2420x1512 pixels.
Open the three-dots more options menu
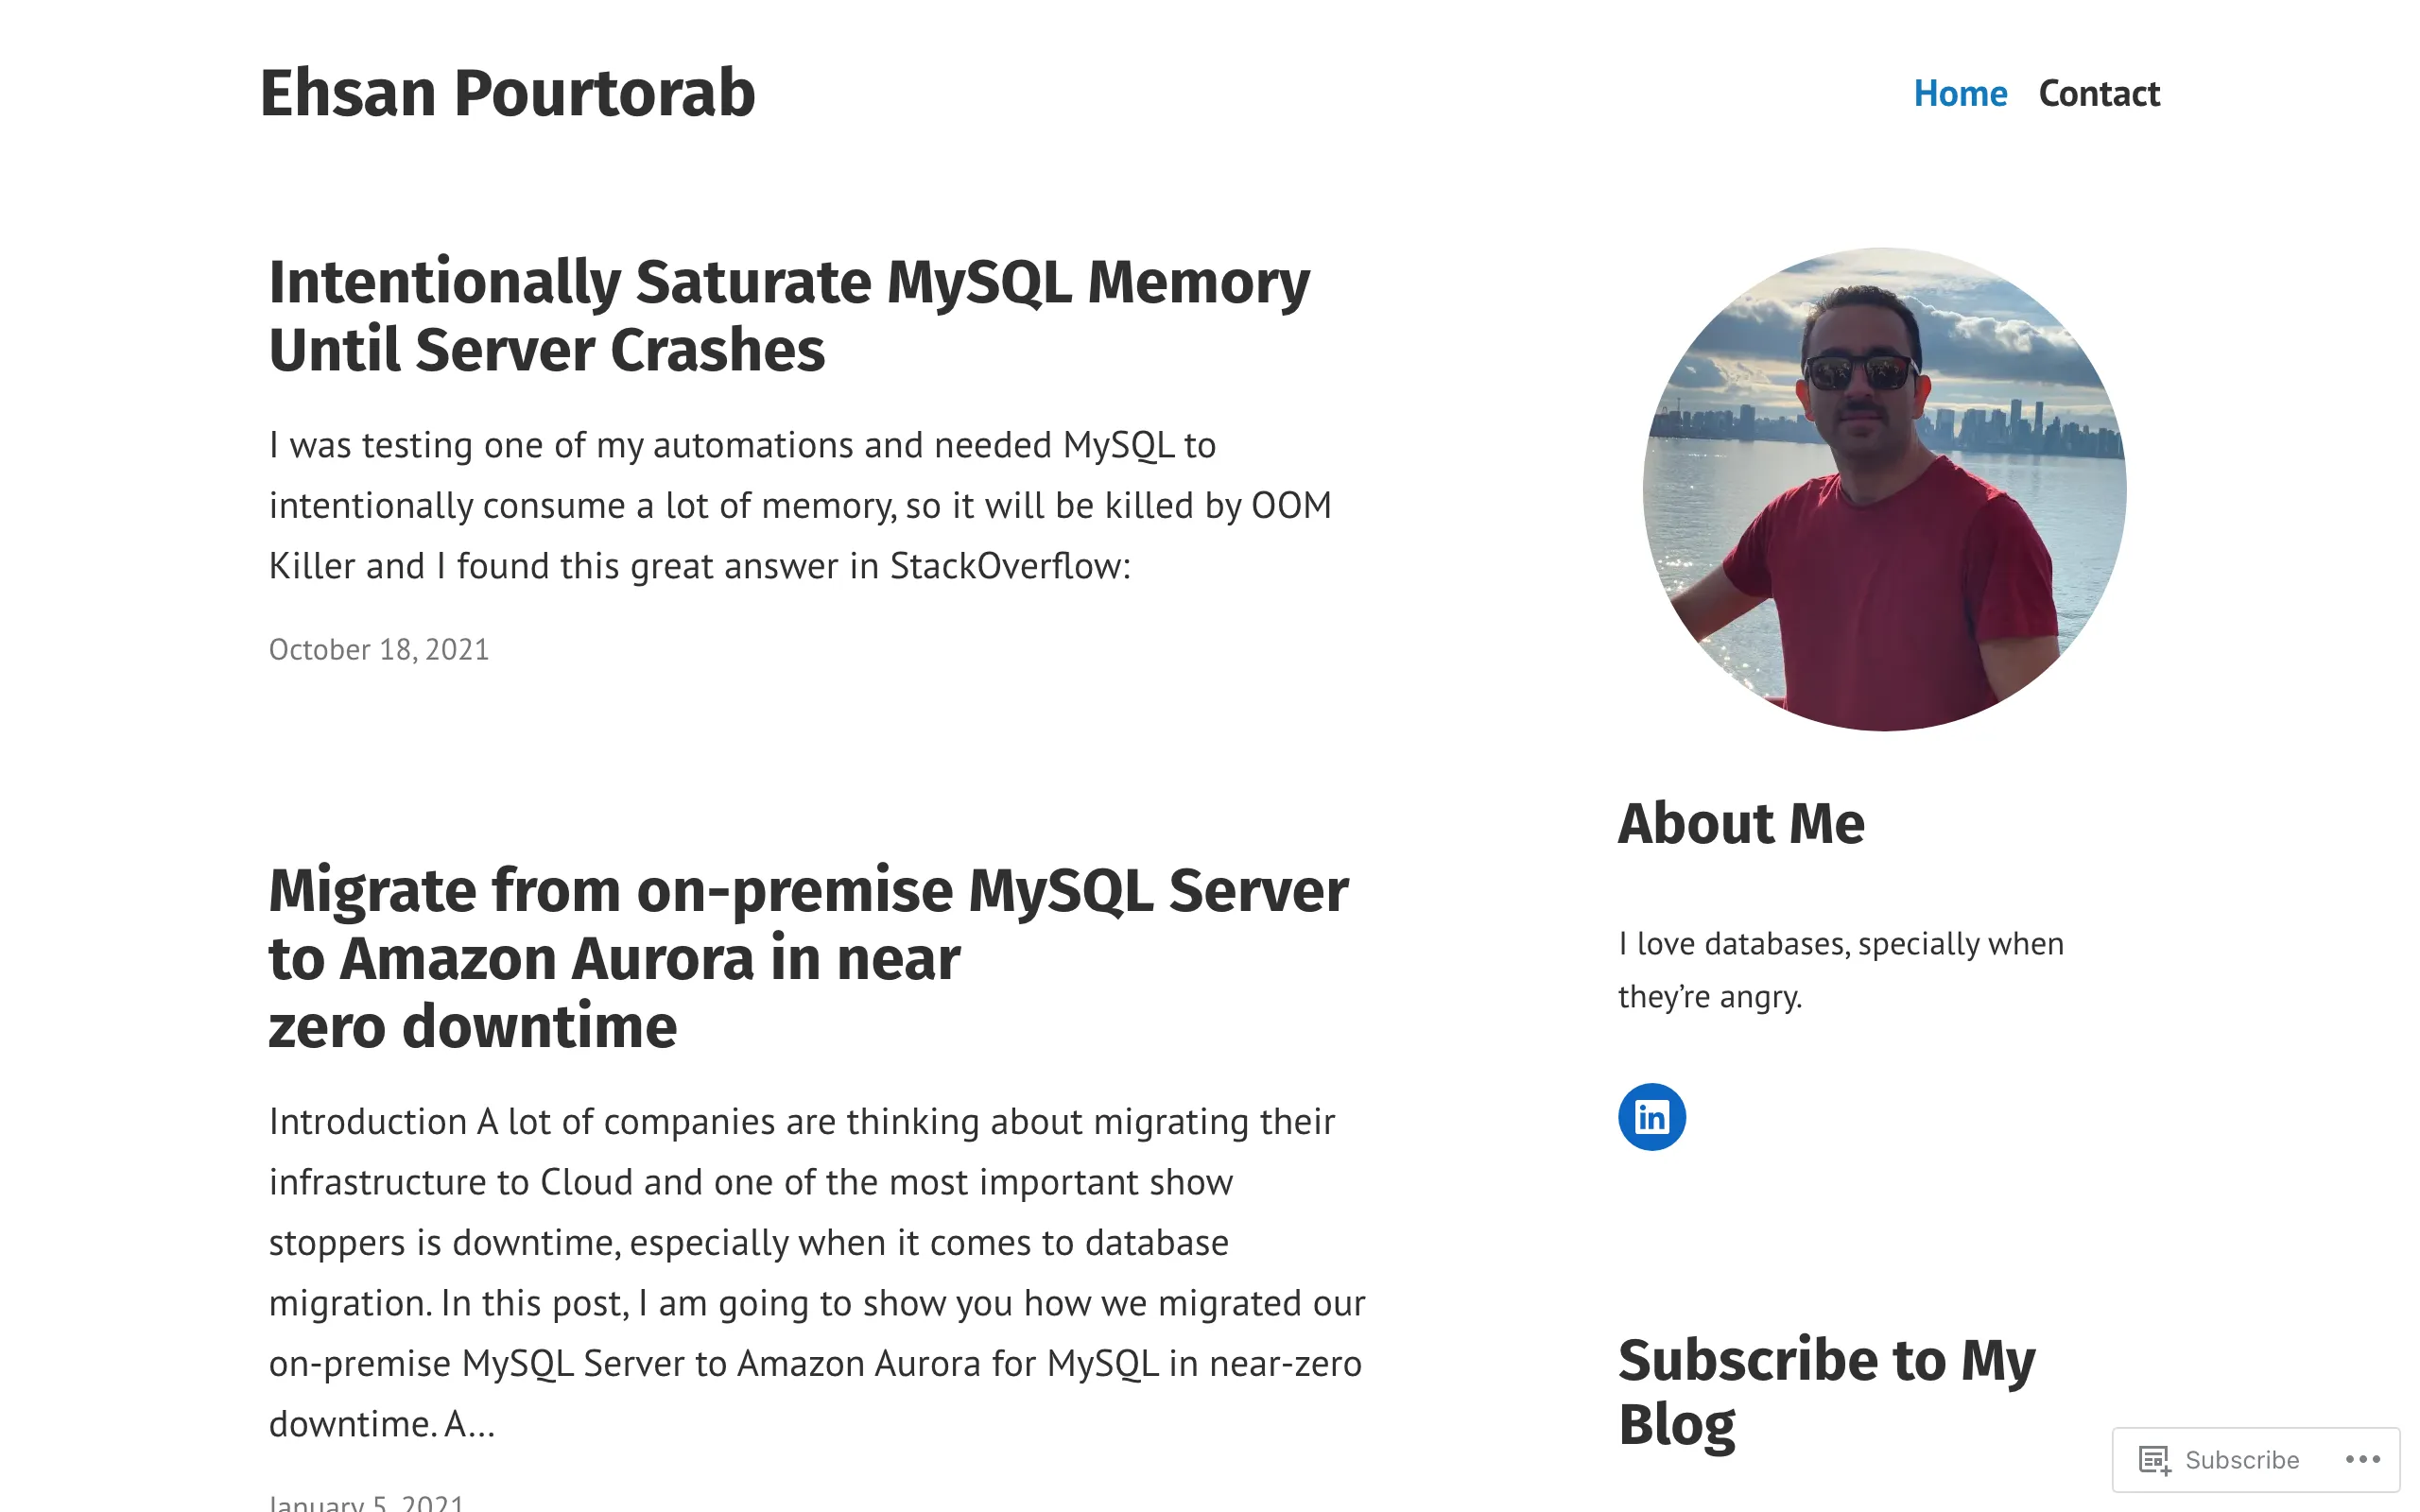click(x=2362, y=1459)
